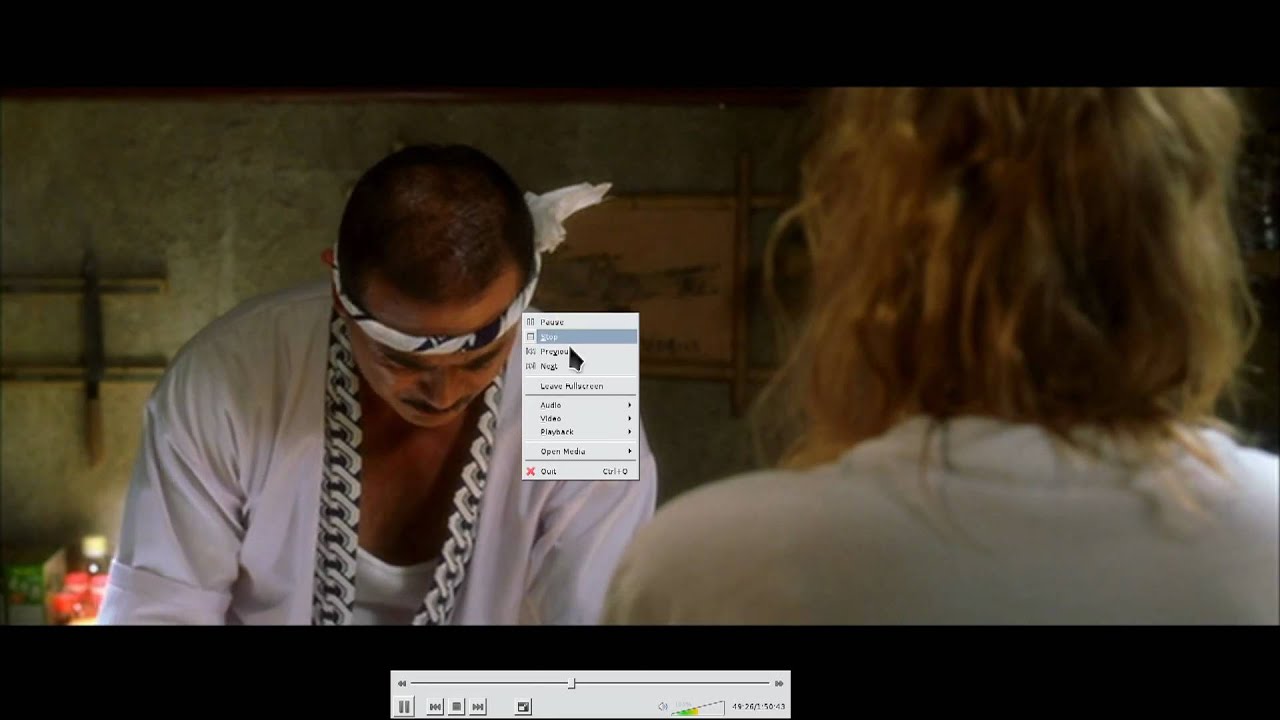This screenshot has height=720, width=1280.
Task: Adjust the volume level slider
Action: click(x=697, y=708)
